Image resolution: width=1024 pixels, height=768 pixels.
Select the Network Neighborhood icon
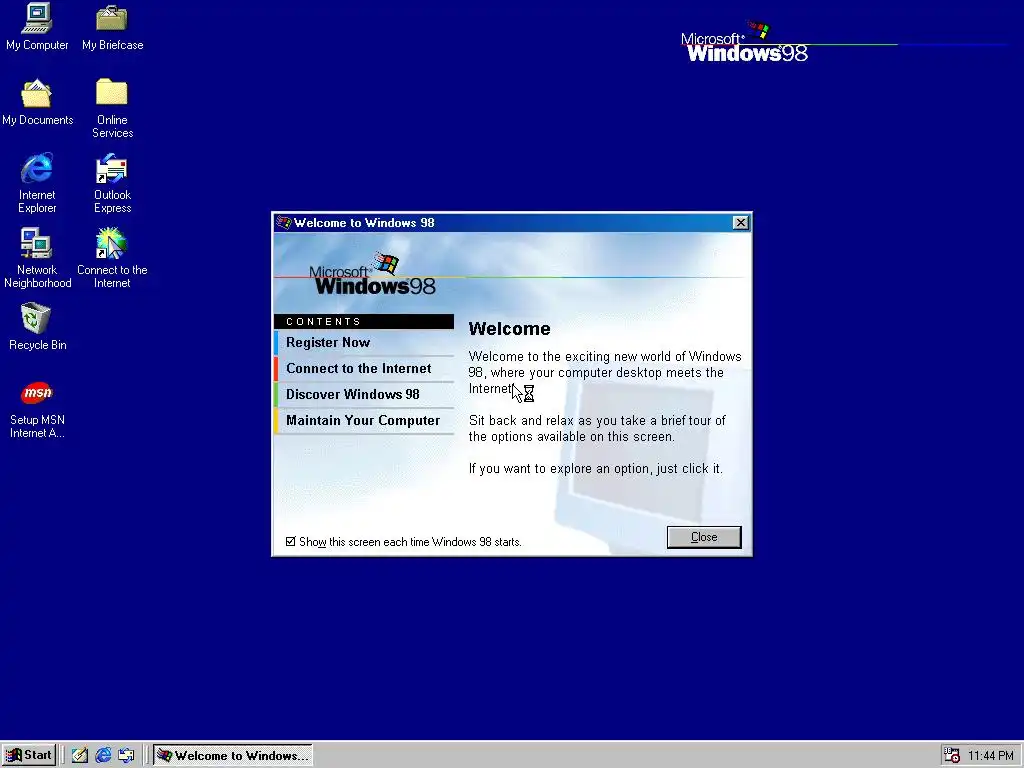tap(37, 258)
